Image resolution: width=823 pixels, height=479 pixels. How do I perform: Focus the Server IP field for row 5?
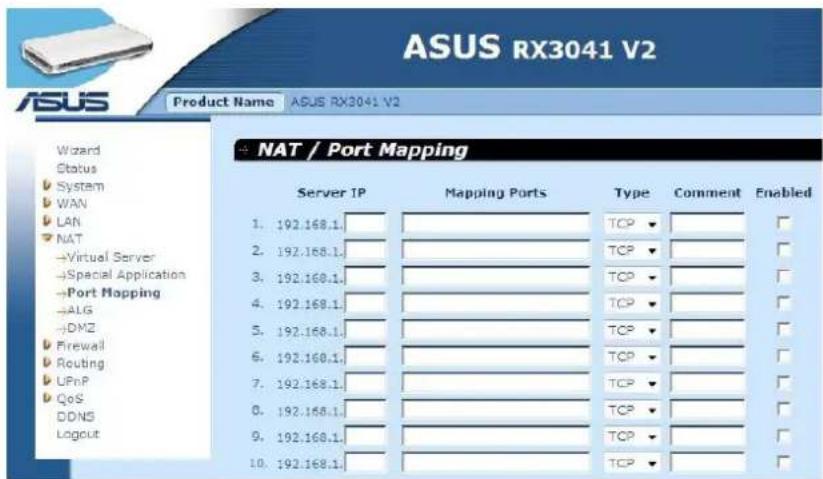pyautogui.click(x=365, y=331)
